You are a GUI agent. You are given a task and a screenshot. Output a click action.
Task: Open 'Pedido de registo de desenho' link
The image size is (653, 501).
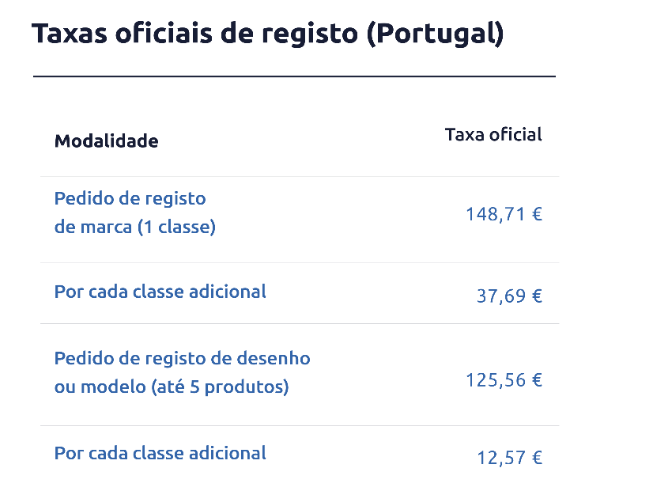(182, 358)
